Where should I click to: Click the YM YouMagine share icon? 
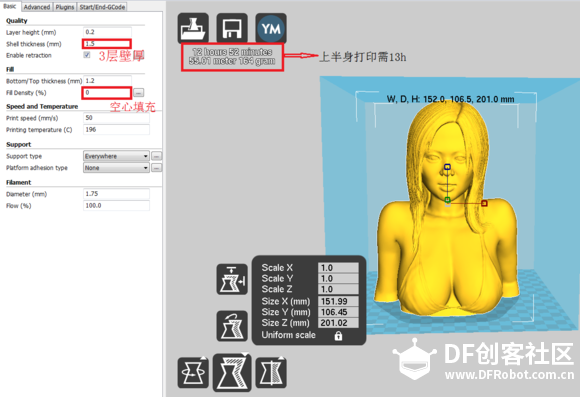(x=271, y=28)
